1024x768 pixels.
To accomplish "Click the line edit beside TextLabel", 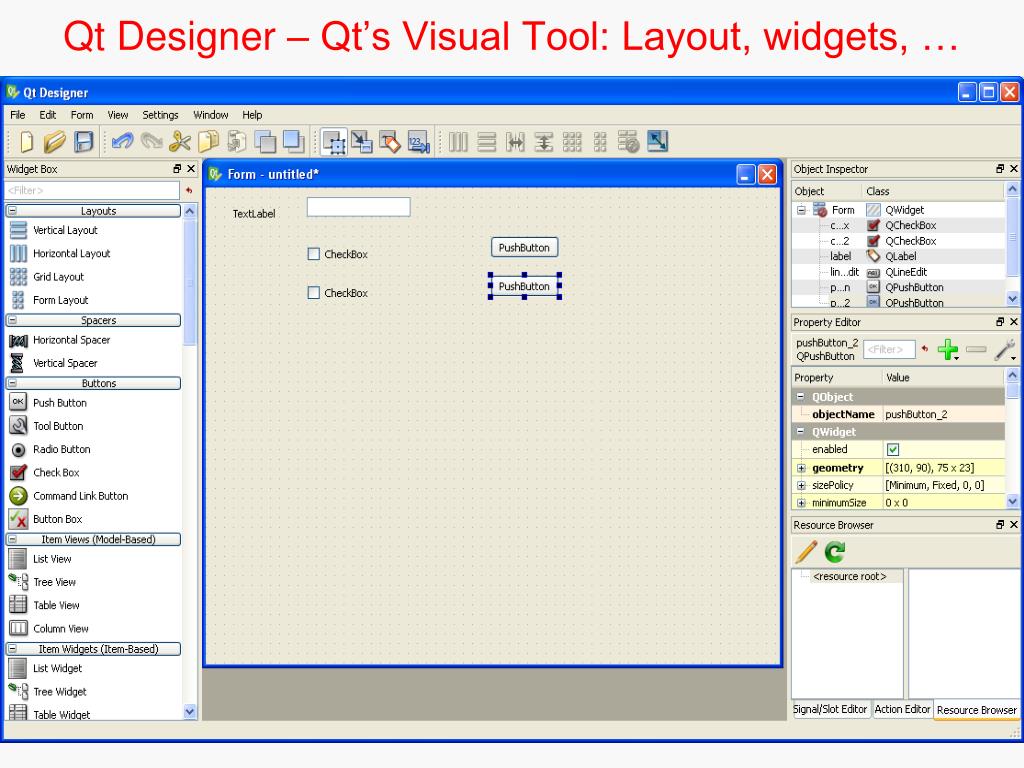I will click(359, 207).
